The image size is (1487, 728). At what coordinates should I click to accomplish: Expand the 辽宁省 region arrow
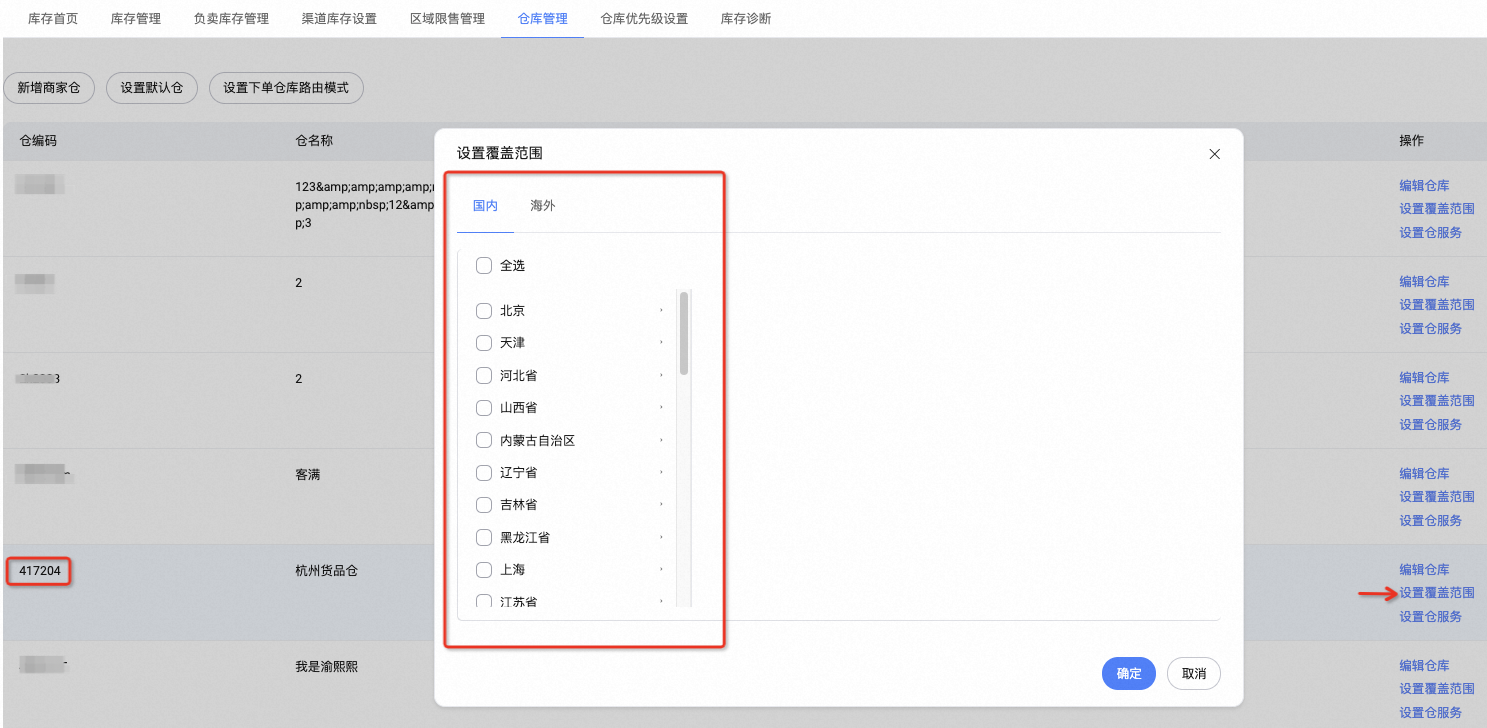click(x=661, y=473)
